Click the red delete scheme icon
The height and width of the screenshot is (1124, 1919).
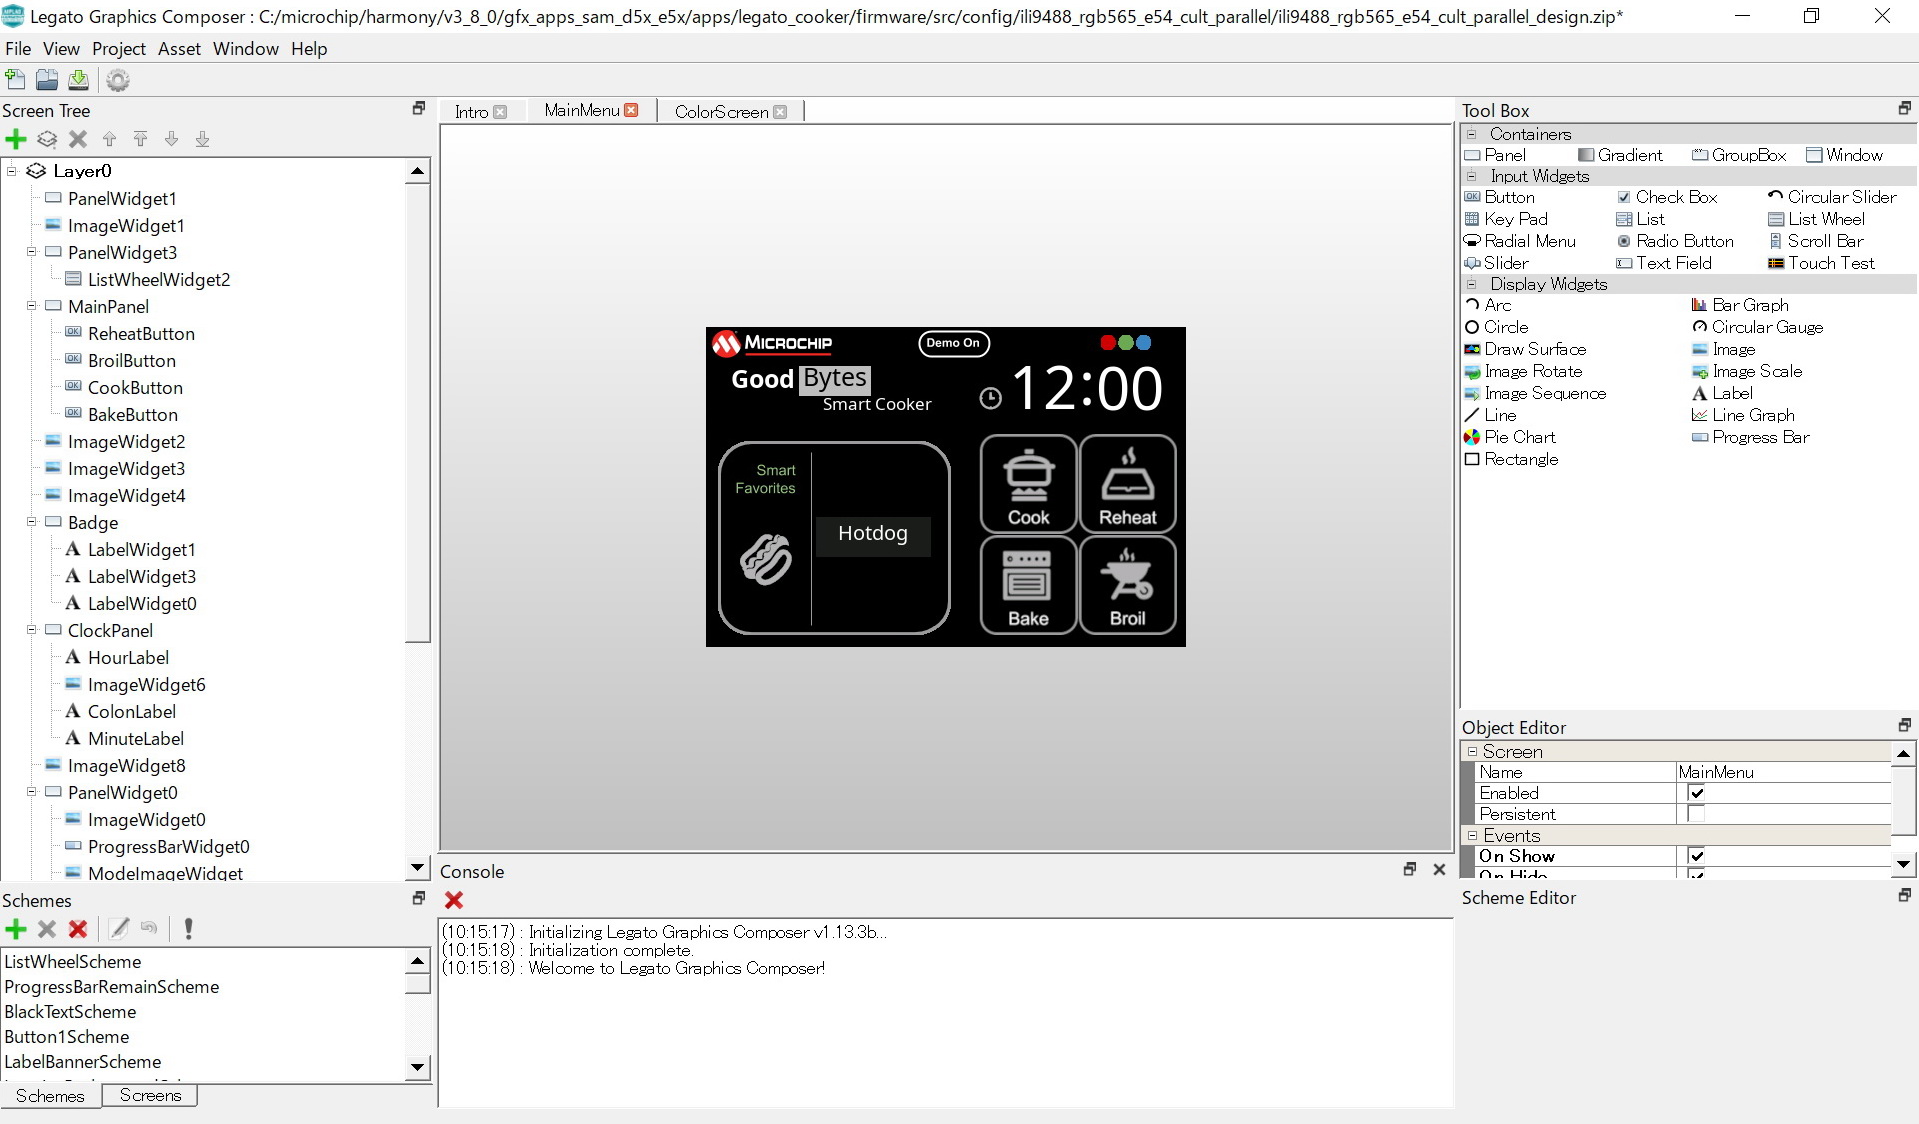click(x=78, y=929)
